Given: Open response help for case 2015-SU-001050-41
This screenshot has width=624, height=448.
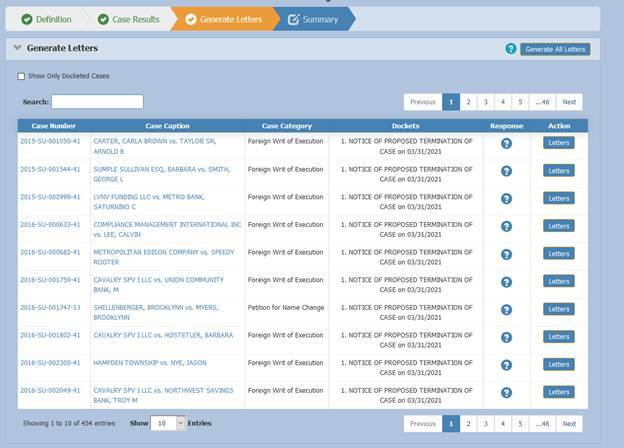Looking at the screenshot, I should 506,143.
